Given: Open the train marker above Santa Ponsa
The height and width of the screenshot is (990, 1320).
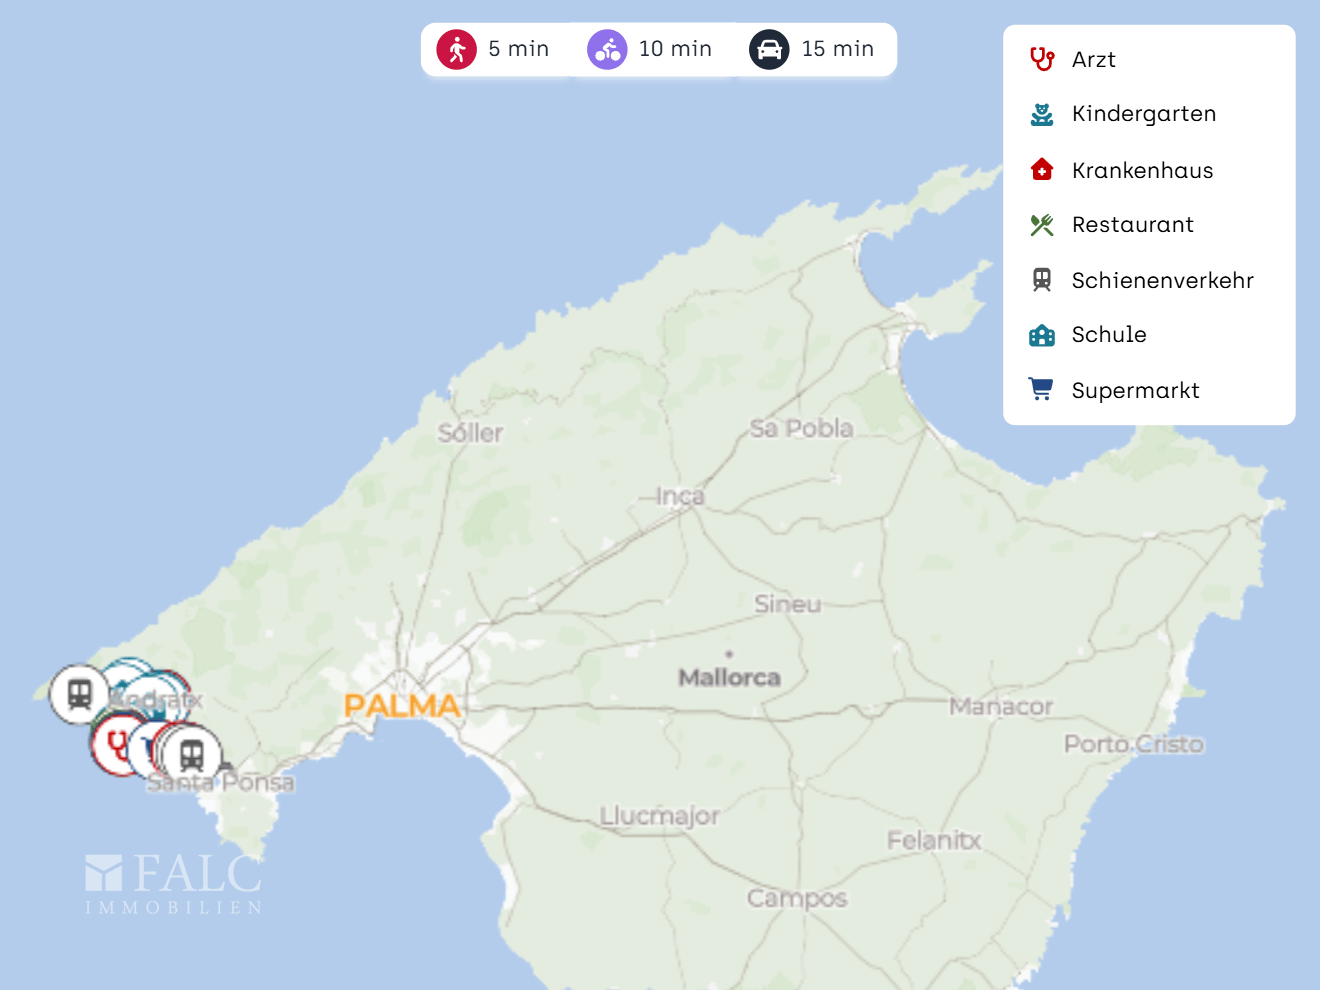Looking at the screenshot, I should pyautogui.click(x=192, y=754).
